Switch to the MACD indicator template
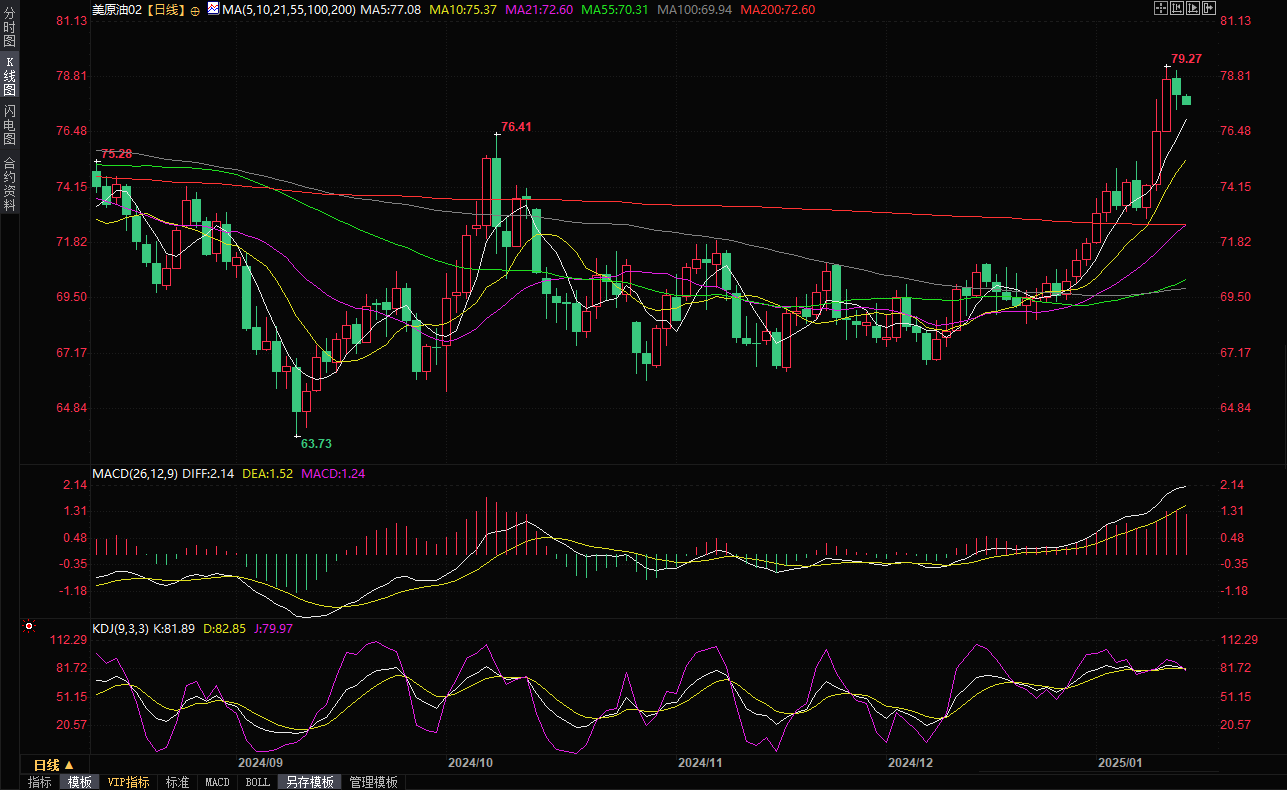 point(217,782)
